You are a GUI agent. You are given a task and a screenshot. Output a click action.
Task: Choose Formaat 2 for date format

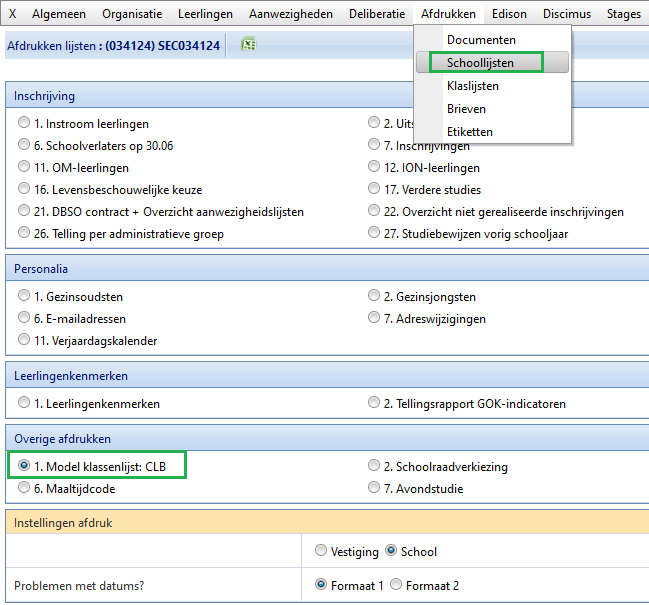click(396, 585)
